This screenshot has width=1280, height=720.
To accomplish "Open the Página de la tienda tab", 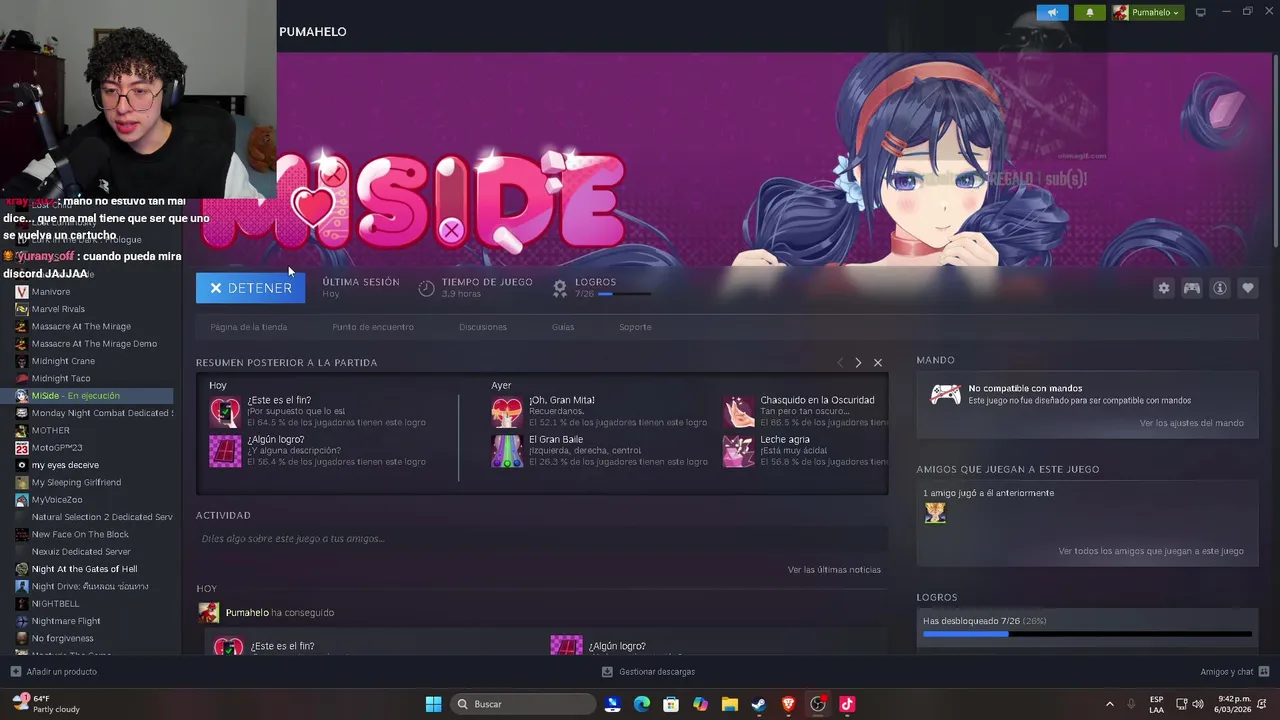I will pos(249,327).
